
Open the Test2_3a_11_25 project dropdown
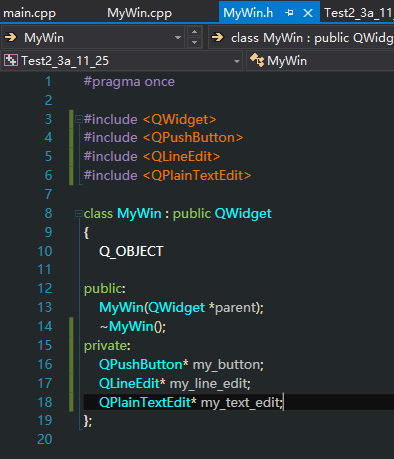pos(237,61)
